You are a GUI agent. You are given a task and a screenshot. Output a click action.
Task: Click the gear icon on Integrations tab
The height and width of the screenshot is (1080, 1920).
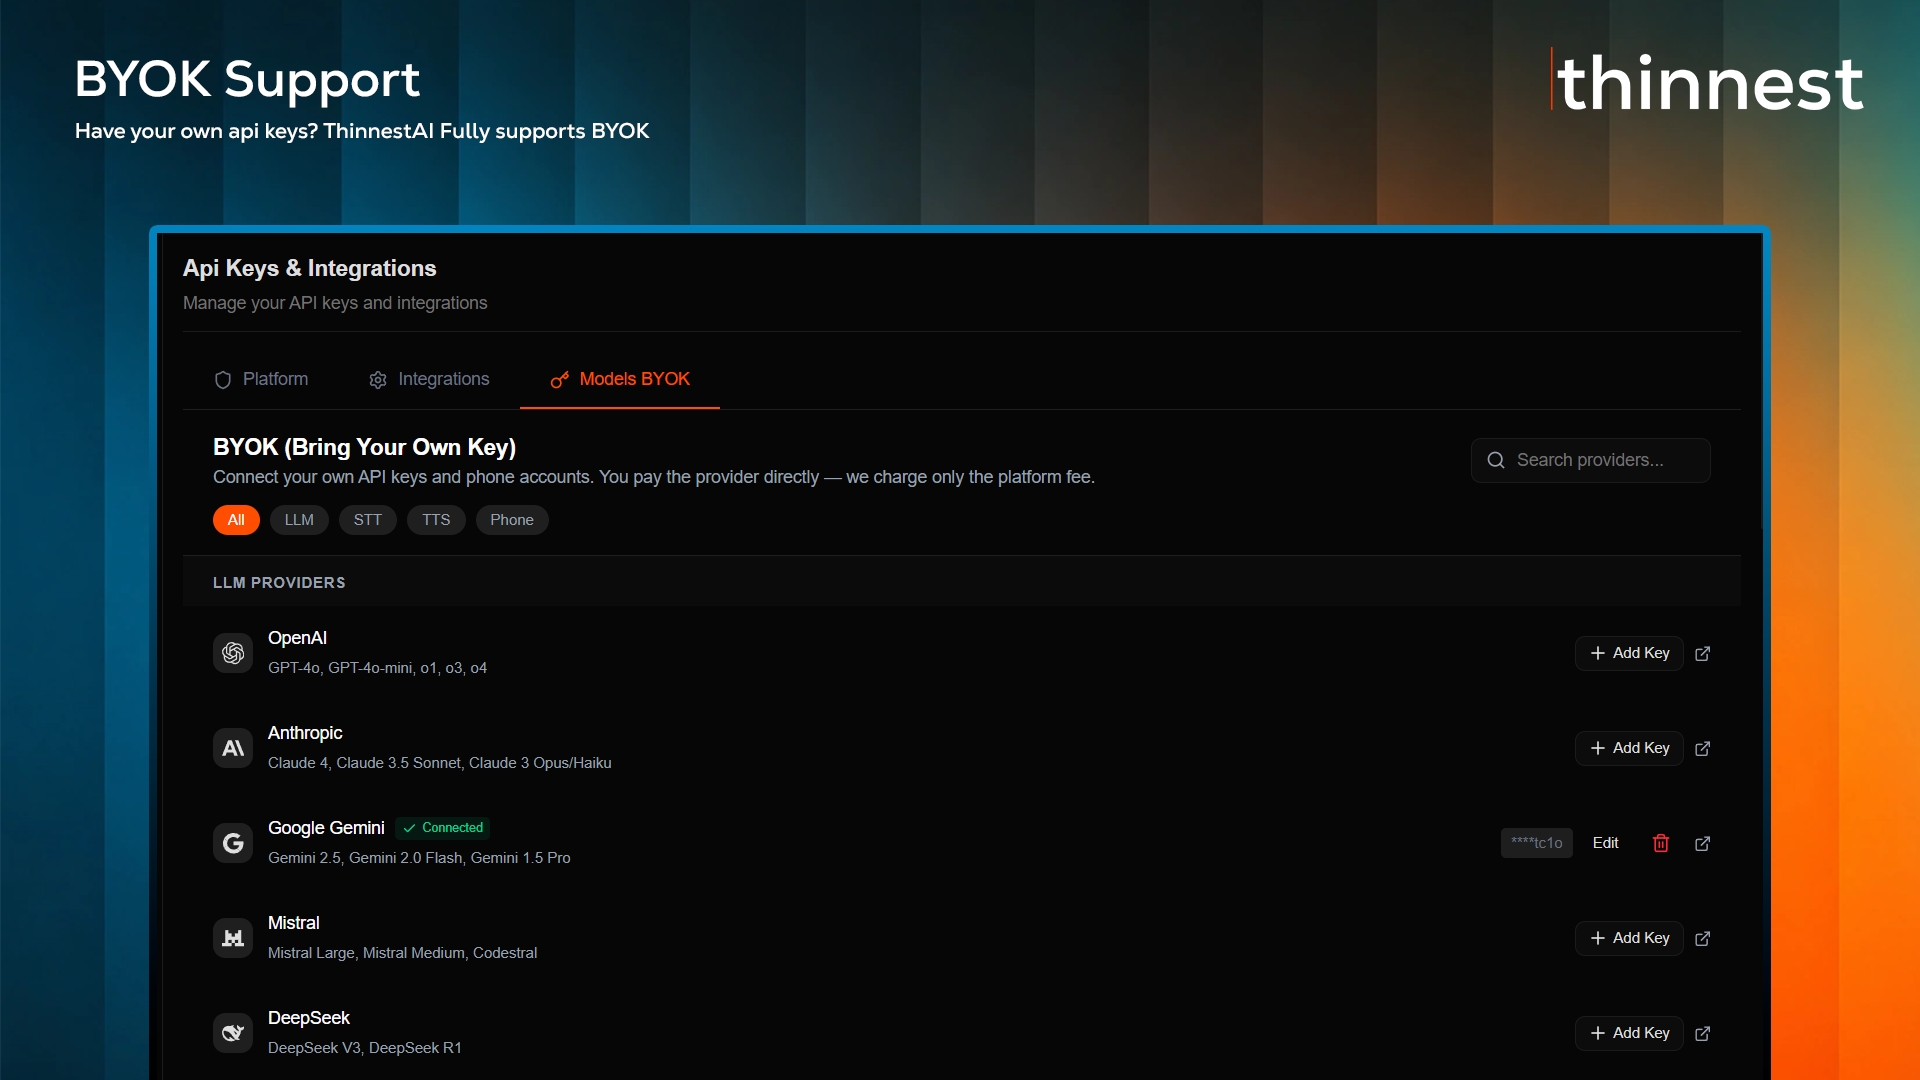tap(378, 380)
